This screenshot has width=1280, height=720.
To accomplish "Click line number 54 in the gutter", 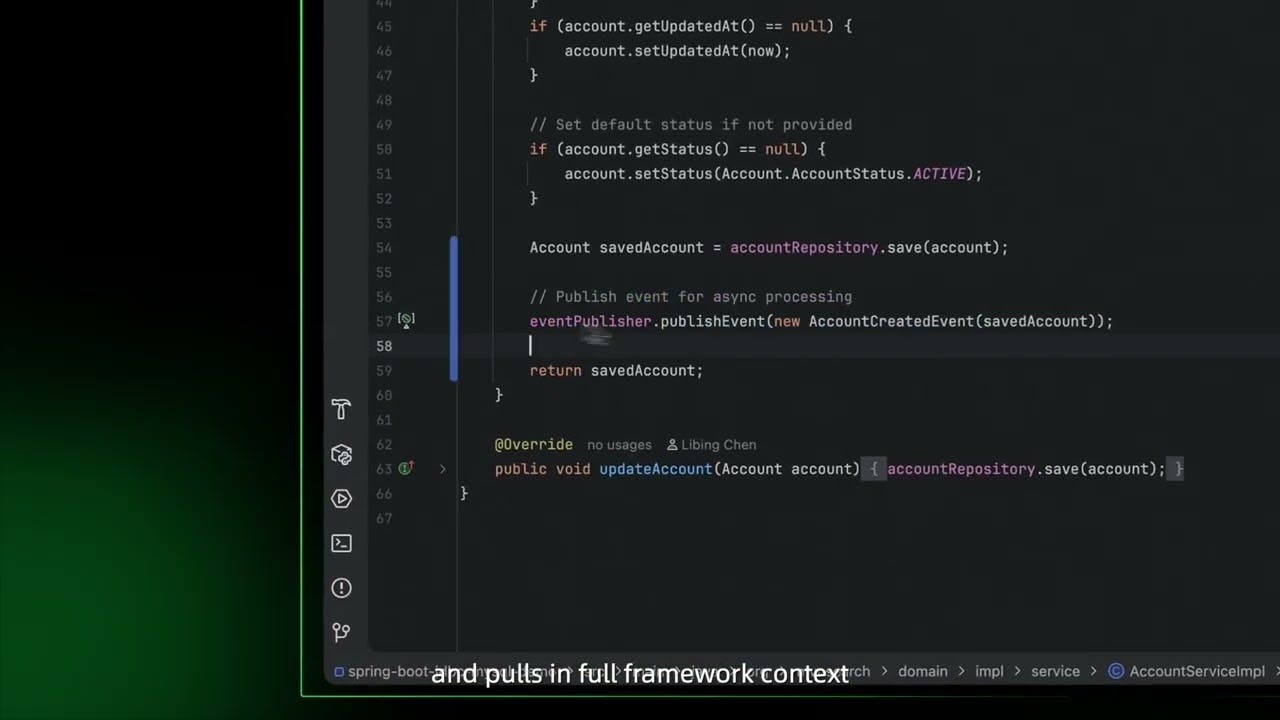I will (384, 248).
